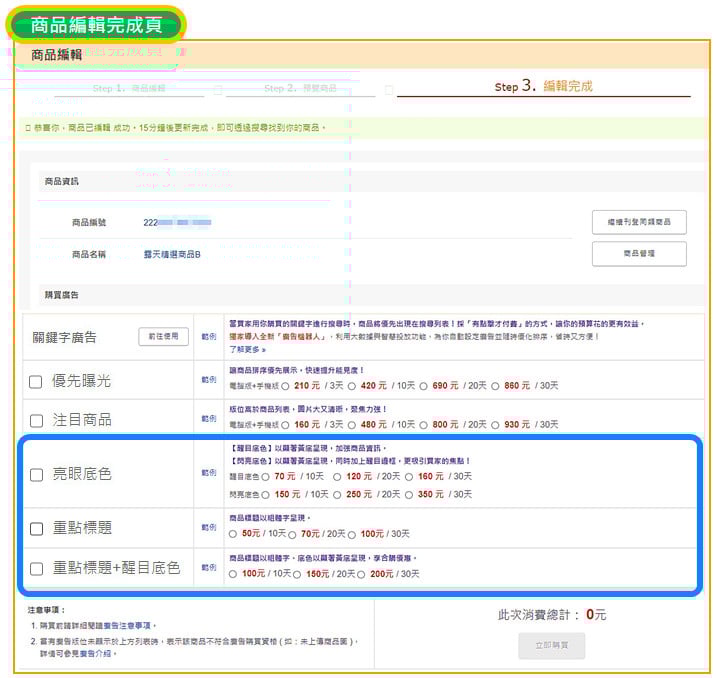
Task: Pick 醒目底色 70元 / 10天 radio
Action: [264, 477]
